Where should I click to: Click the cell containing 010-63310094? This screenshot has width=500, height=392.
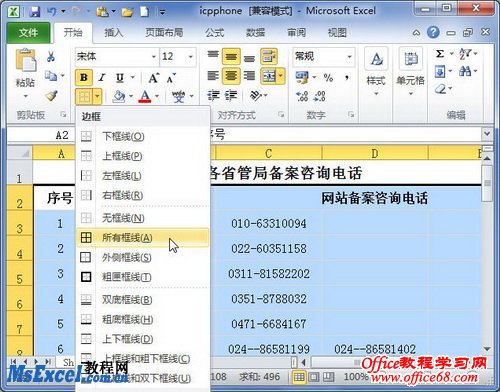point(268,223)
